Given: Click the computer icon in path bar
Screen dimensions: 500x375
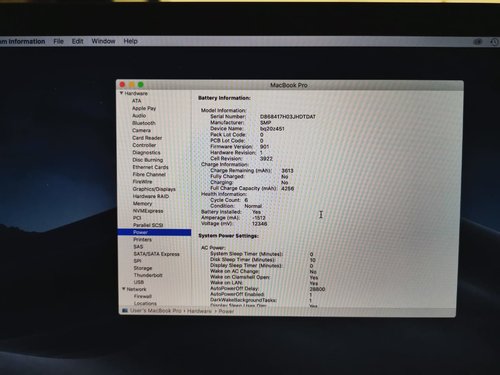Looking at the screenshot, I should click(x=125, y=311).
